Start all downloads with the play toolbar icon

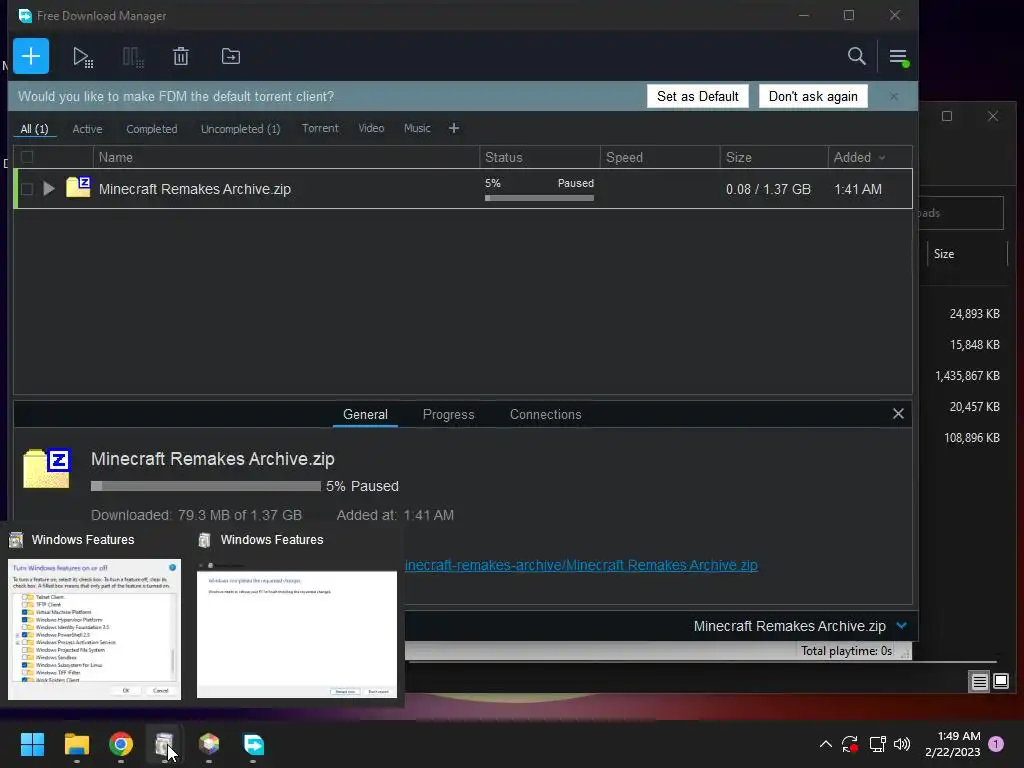click(83, 57)
